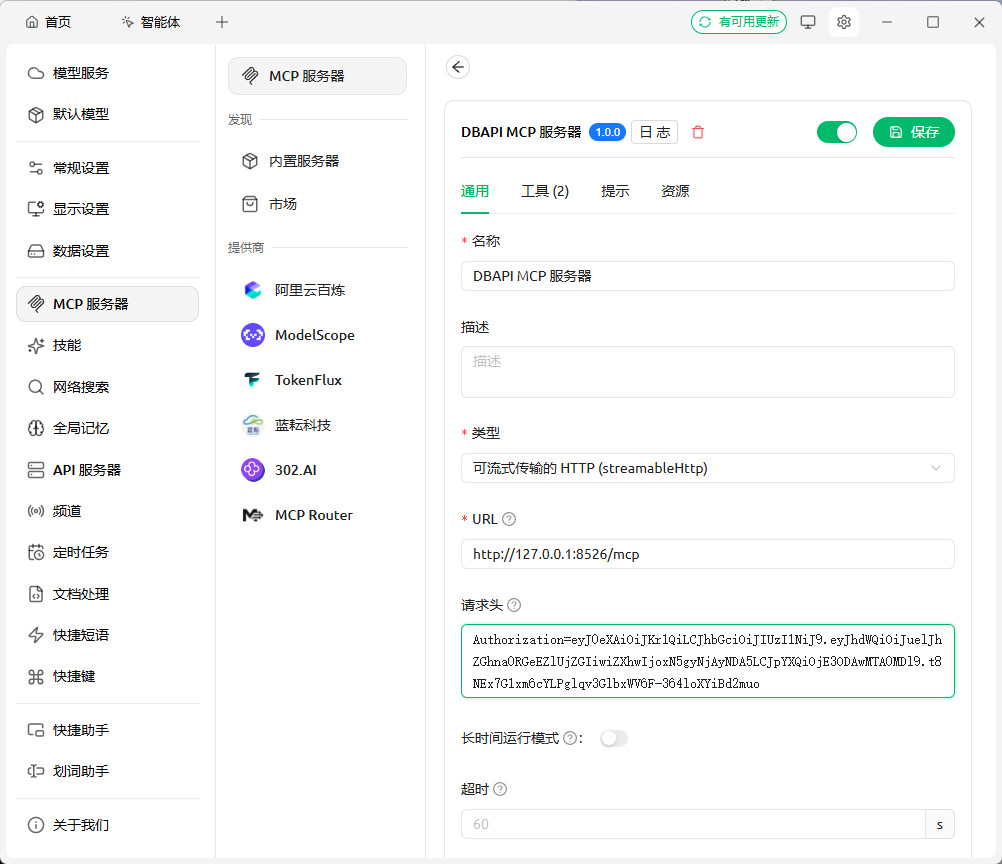
Task: Switch to the 工具 (2) tab
Action: coord(545,191)
